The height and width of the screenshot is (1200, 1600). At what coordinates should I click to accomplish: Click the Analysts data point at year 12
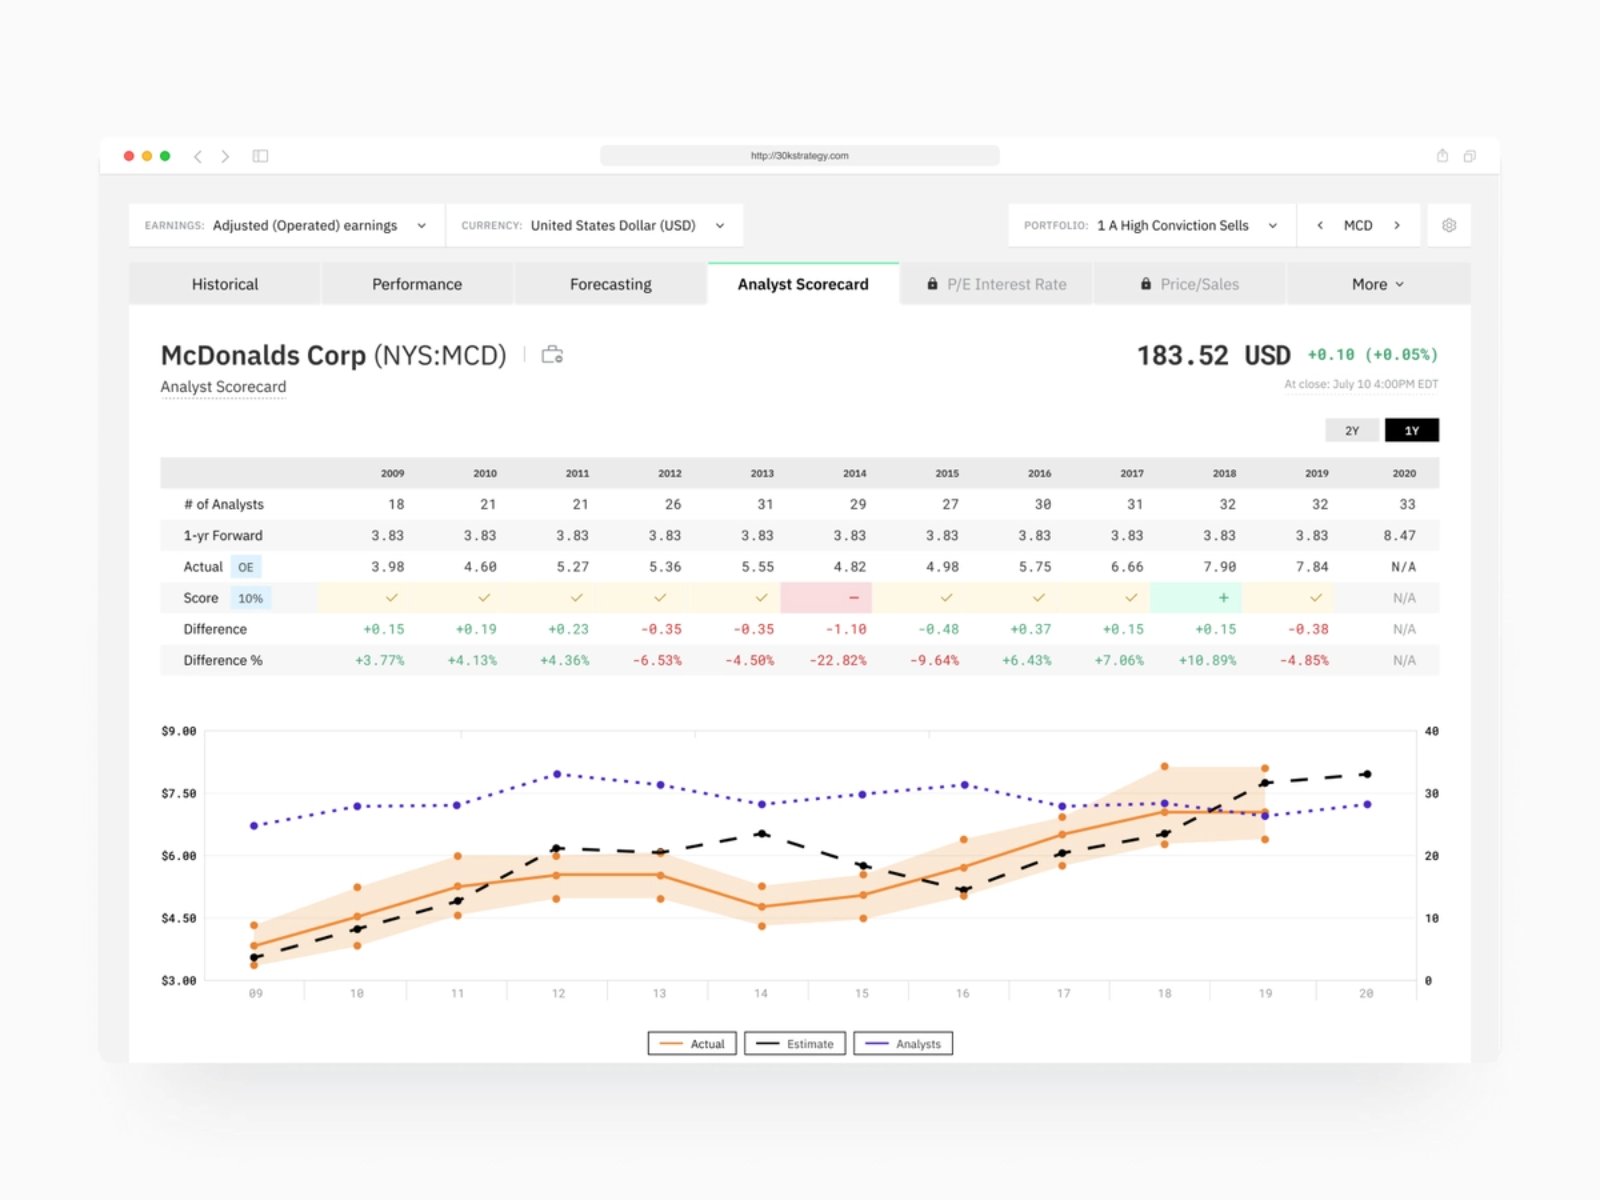pos(557,774)
